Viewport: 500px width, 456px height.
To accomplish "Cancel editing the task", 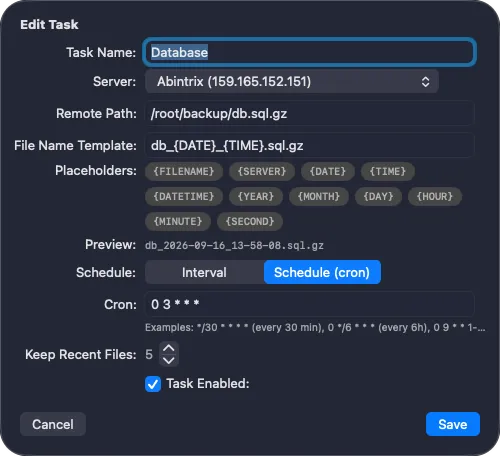I will pos(53,424).
